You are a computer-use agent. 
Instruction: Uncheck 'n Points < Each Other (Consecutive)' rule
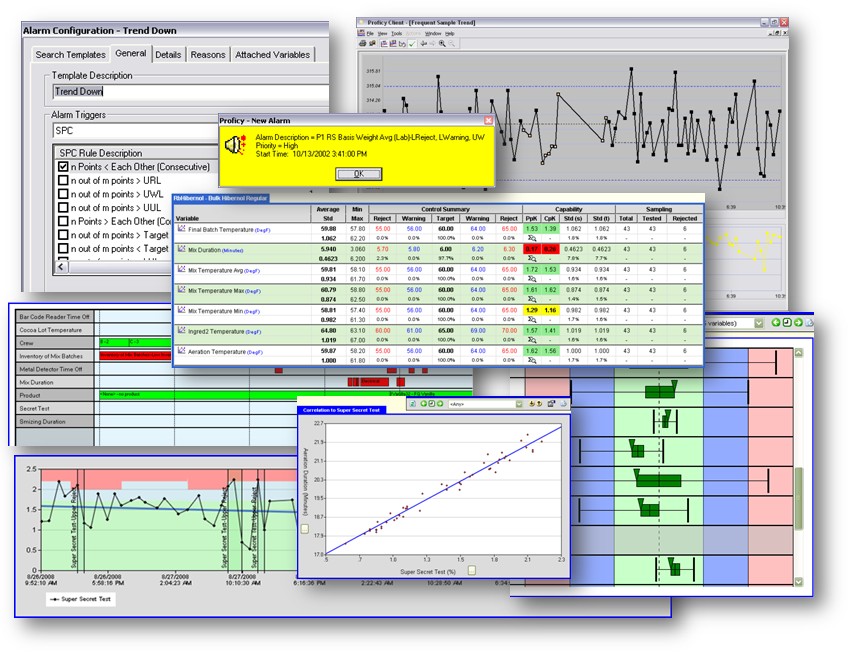click(63, 167)
